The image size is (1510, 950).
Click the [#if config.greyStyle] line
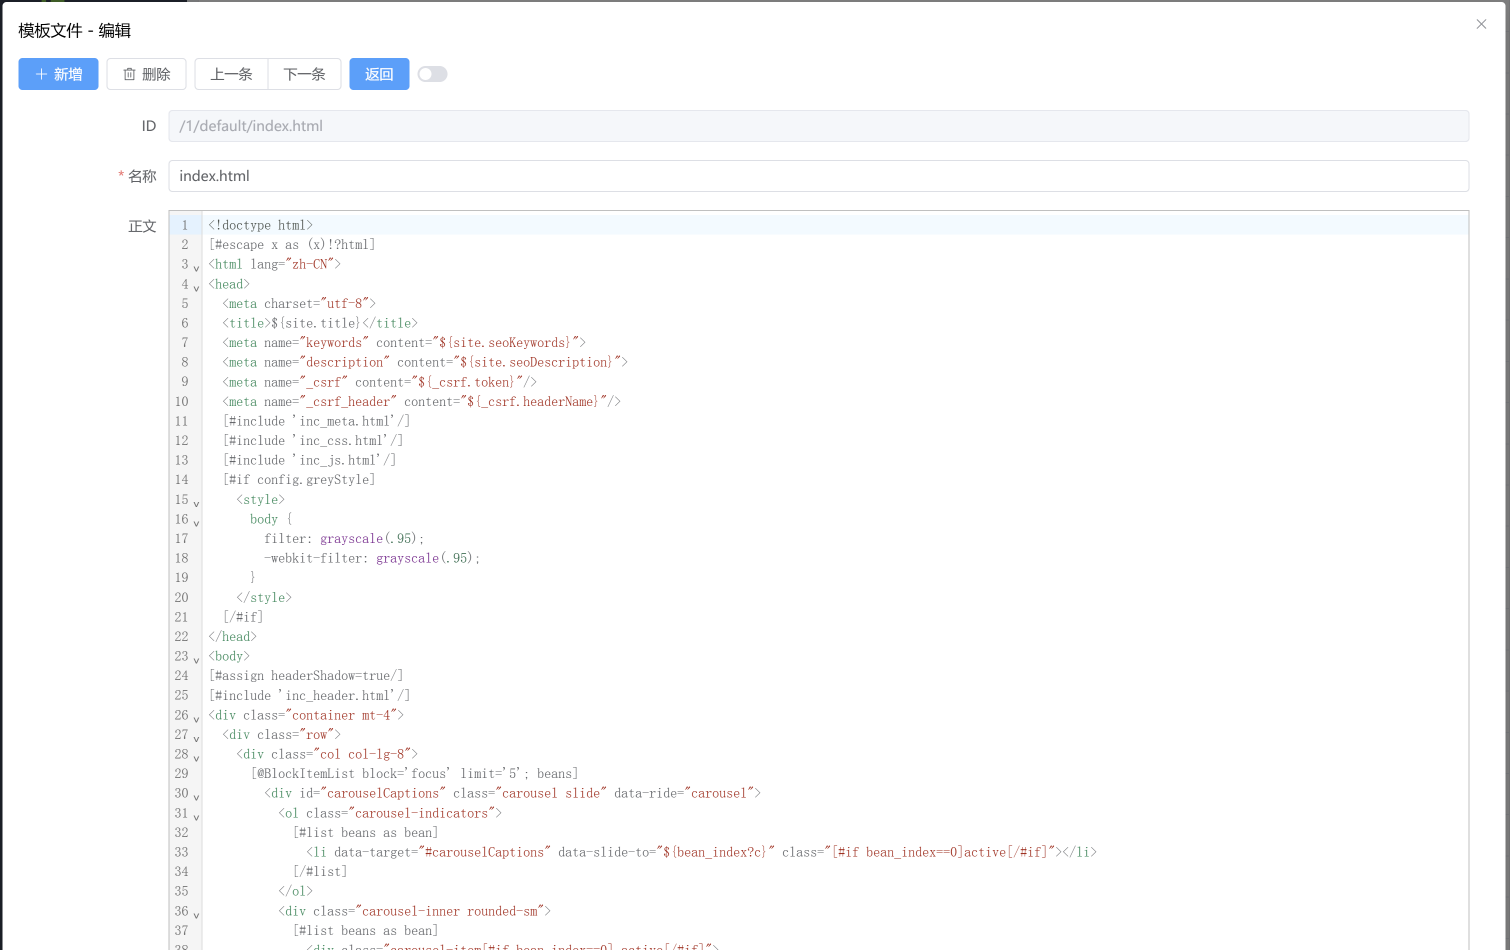click(x=299, y=480)
